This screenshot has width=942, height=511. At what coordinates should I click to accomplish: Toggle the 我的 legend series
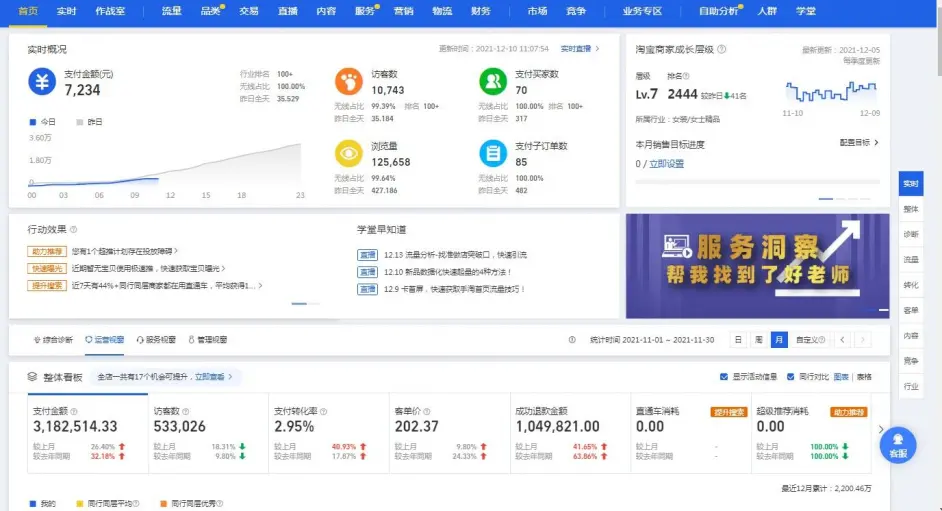42,504
